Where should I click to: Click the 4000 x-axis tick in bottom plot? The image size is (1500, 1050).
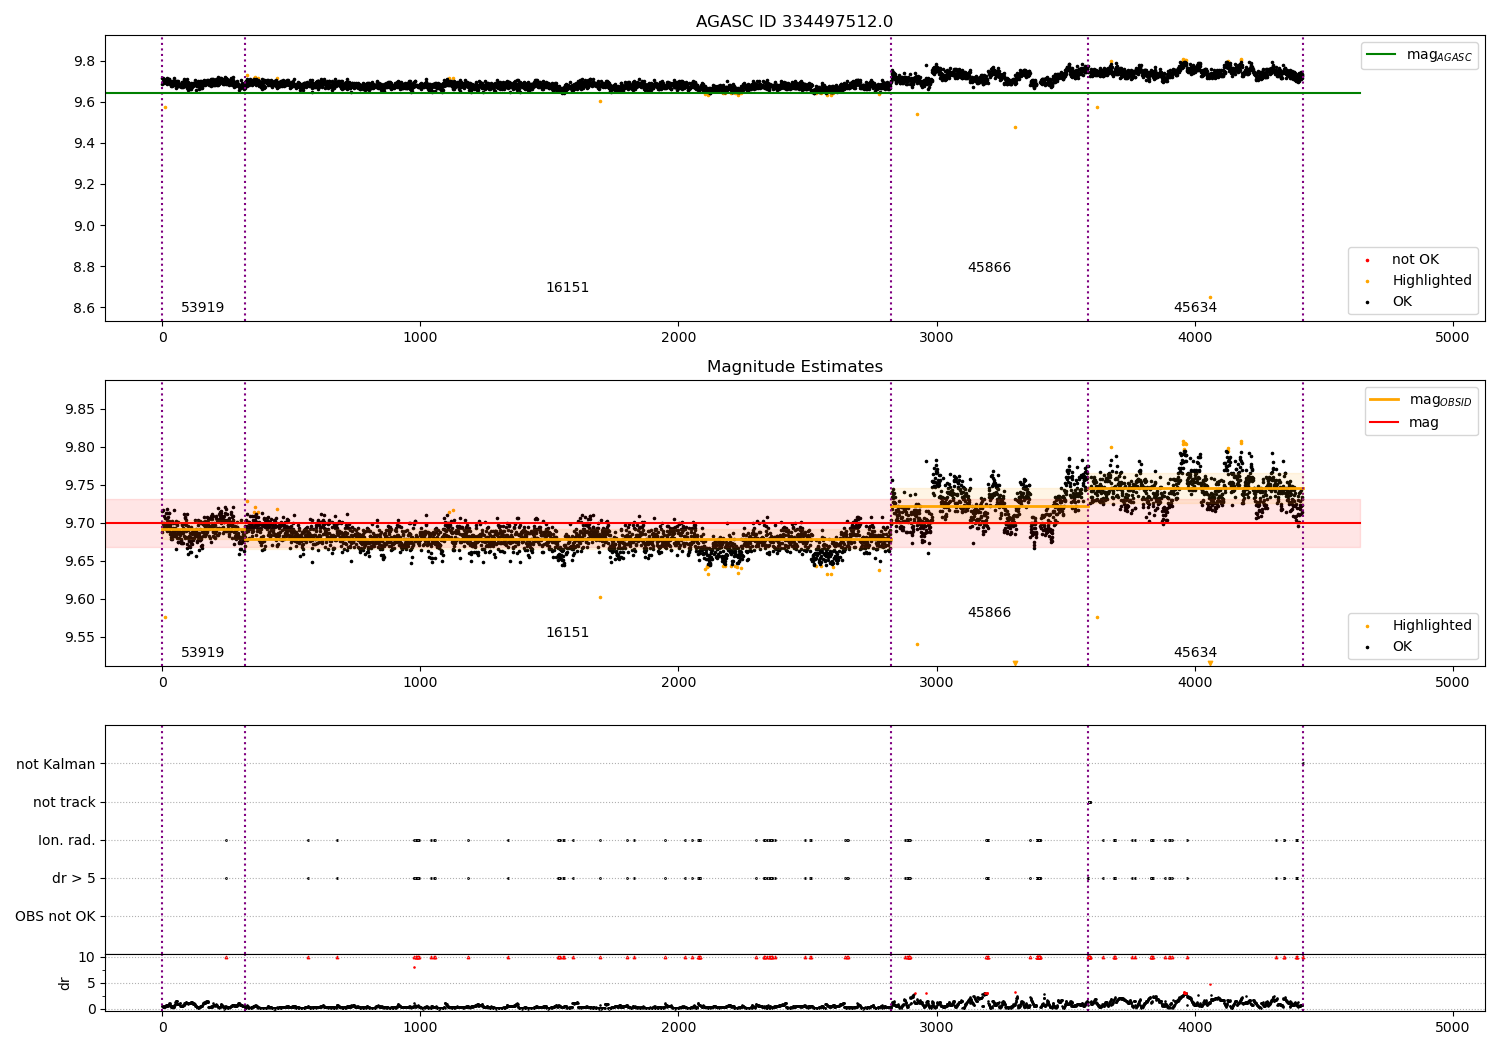coord(1194,1027)
